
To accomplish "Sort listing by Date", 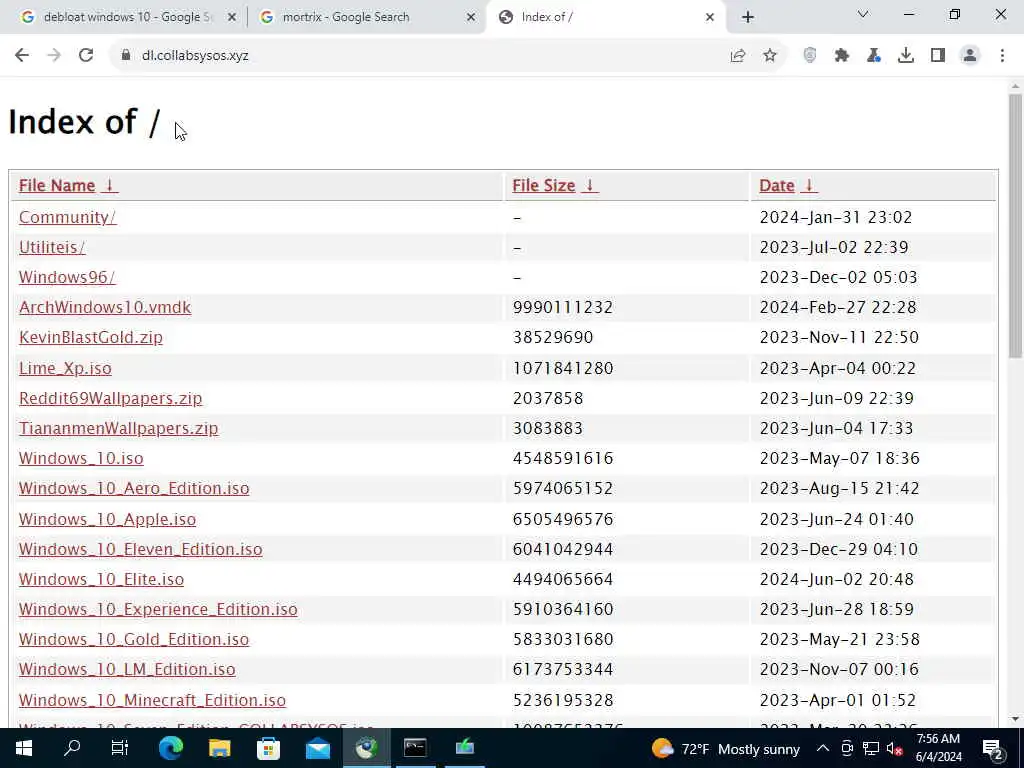I will 776,185.
